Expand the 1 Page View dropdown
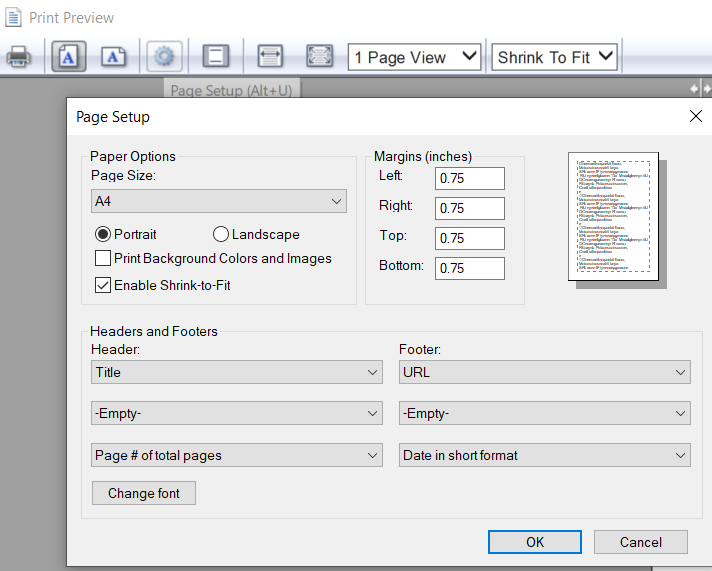 pos(414,57)
